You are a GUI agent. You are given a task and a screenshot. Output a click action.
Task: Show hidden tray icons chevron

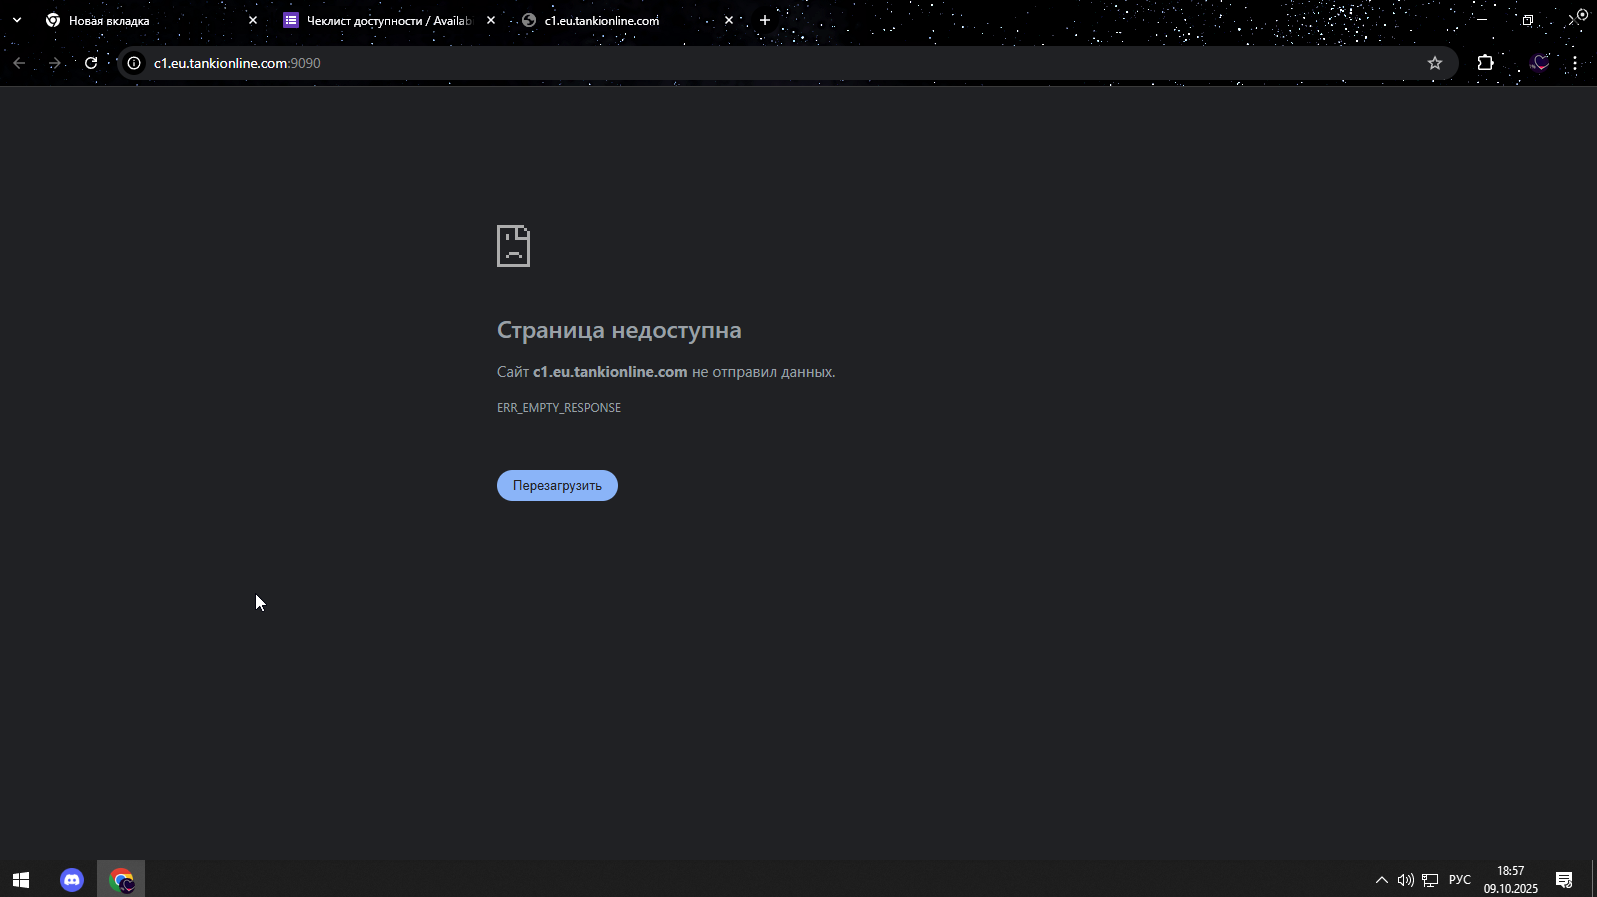point(1382,880)
